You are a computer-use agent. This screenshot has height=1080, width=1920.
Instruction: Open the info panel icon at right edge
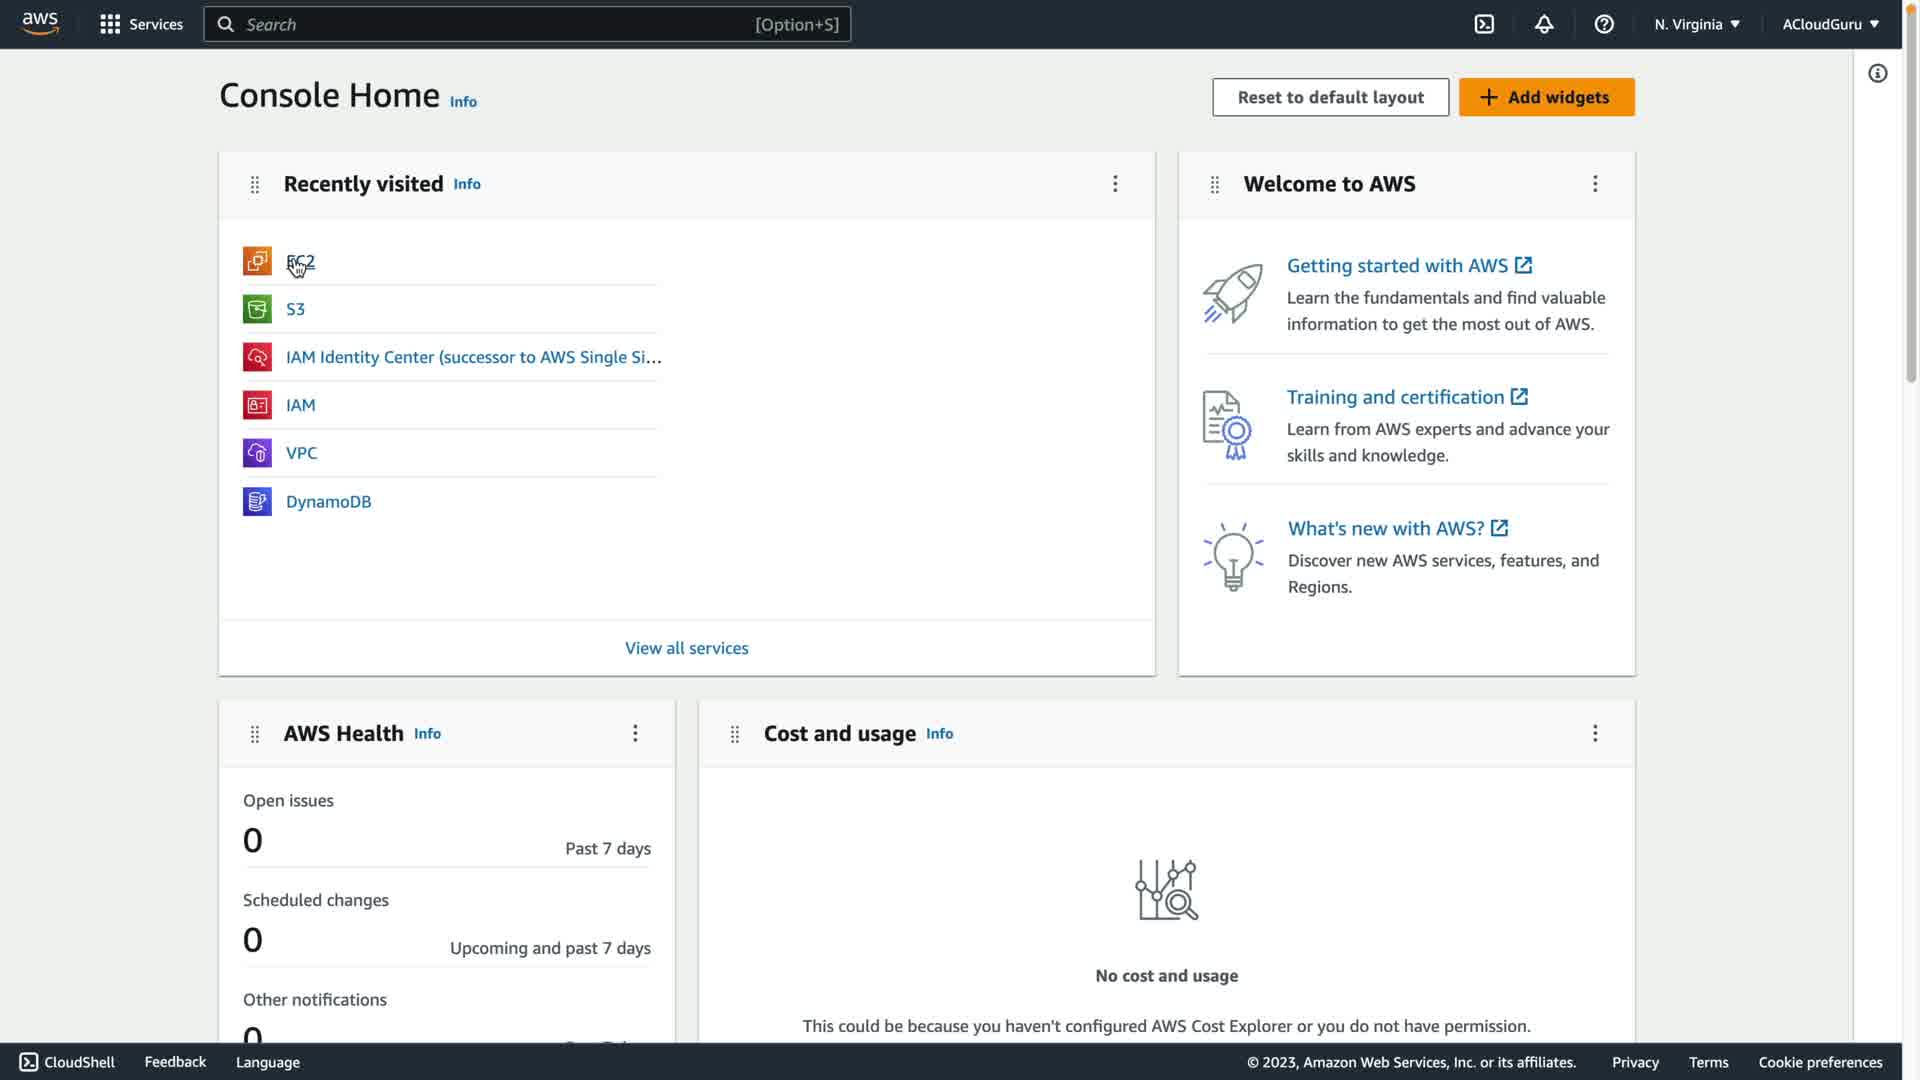1878,73
